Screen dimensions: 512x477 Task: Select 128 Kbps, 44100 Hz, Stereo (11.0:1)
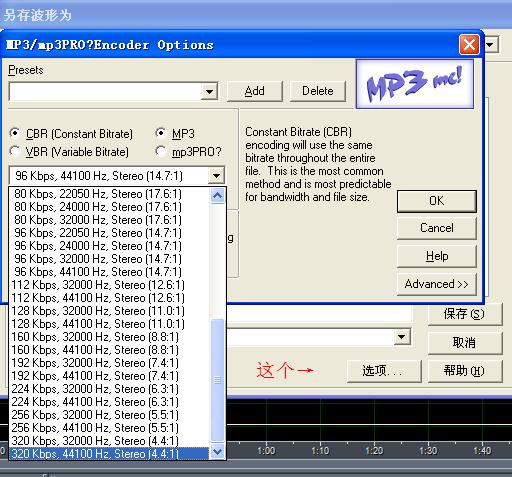[x=109, y=324]
